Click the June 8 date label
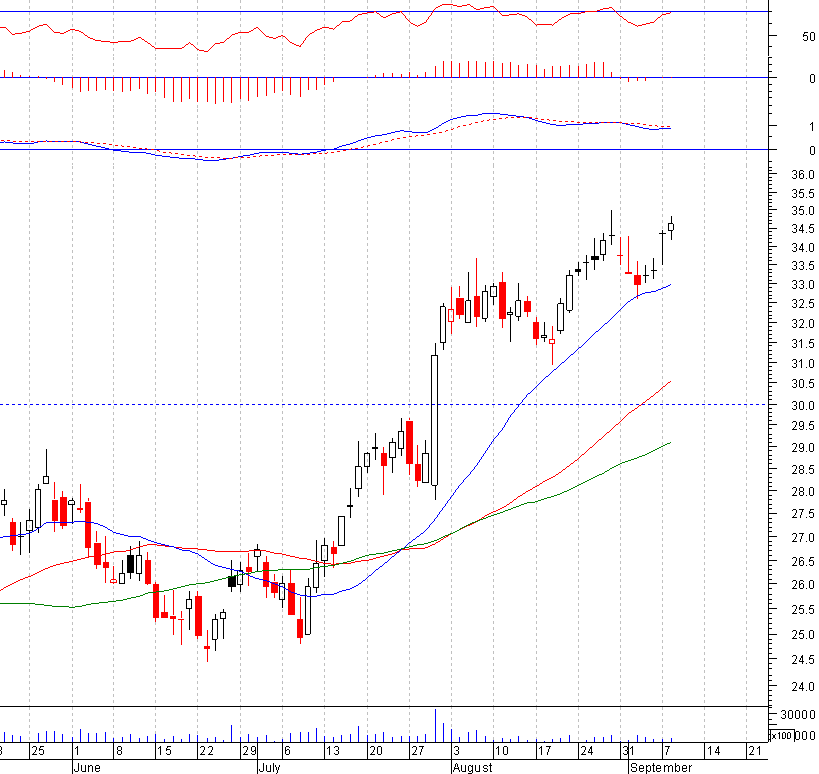This screenshot has width=819, height=774. tap(119, 751)
